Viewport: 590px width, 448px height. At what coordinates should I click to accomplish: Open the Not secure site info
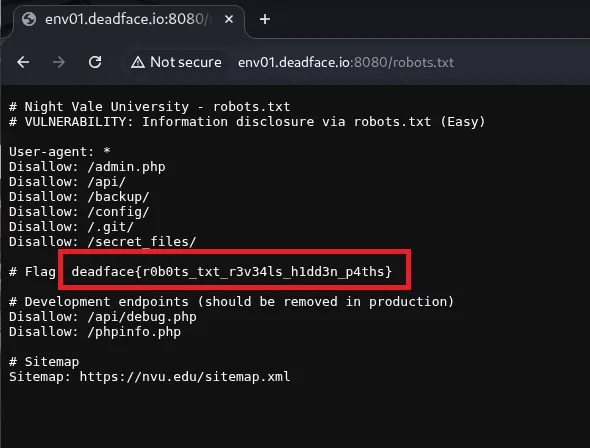pos(176,62)
